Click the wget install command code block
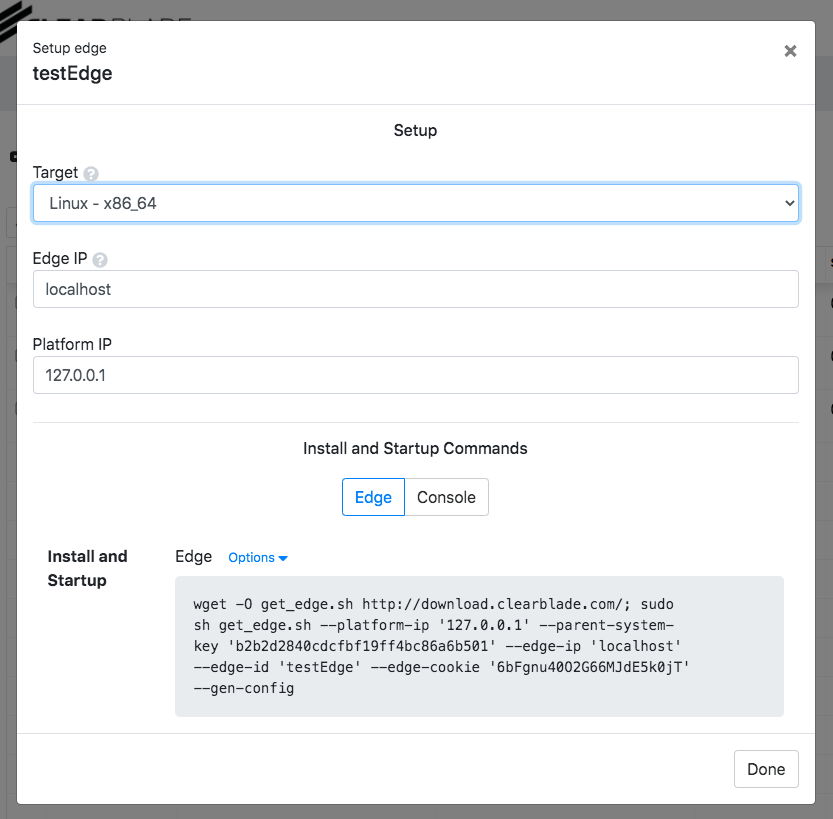 (x=479, y=646)
